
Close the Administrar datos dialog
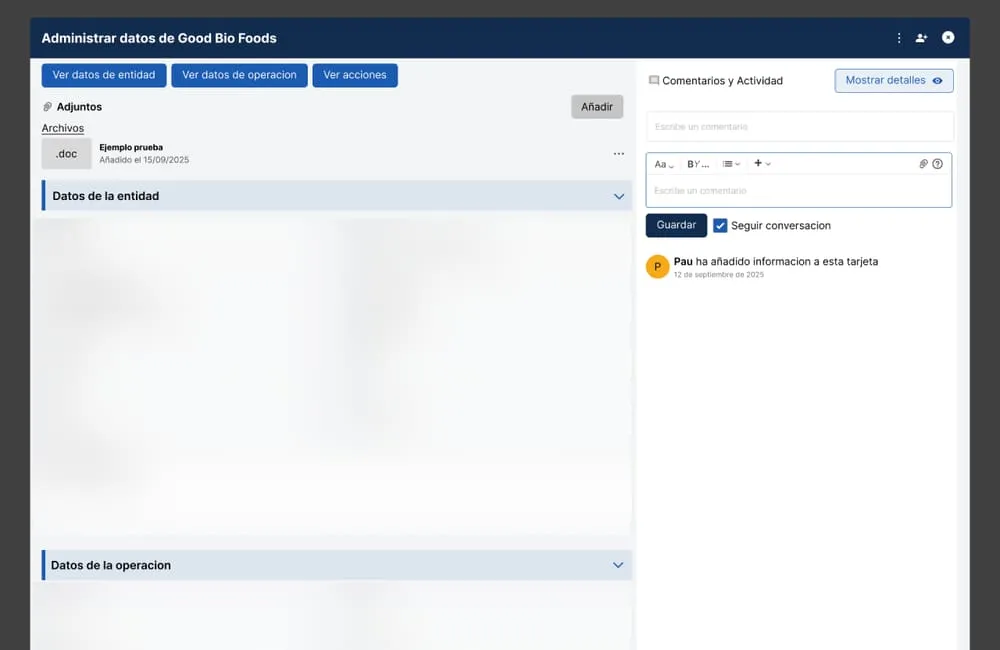point(948,38)
